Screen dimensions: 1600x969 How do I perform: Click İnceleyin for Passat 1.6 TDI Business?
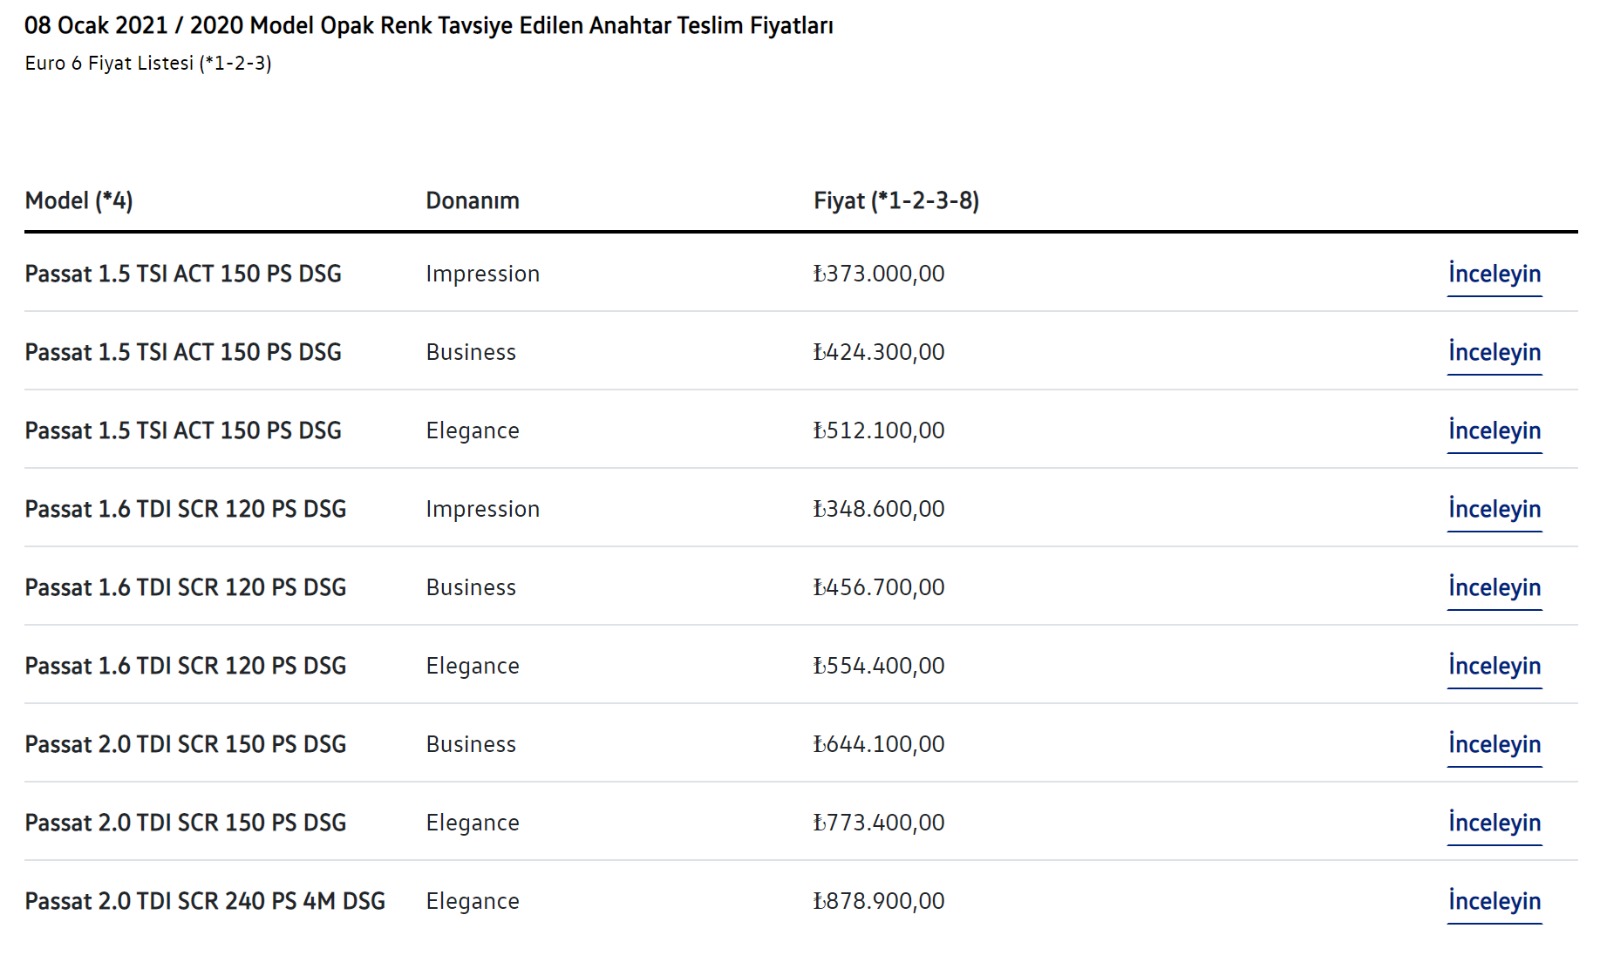pos(1494,588)
